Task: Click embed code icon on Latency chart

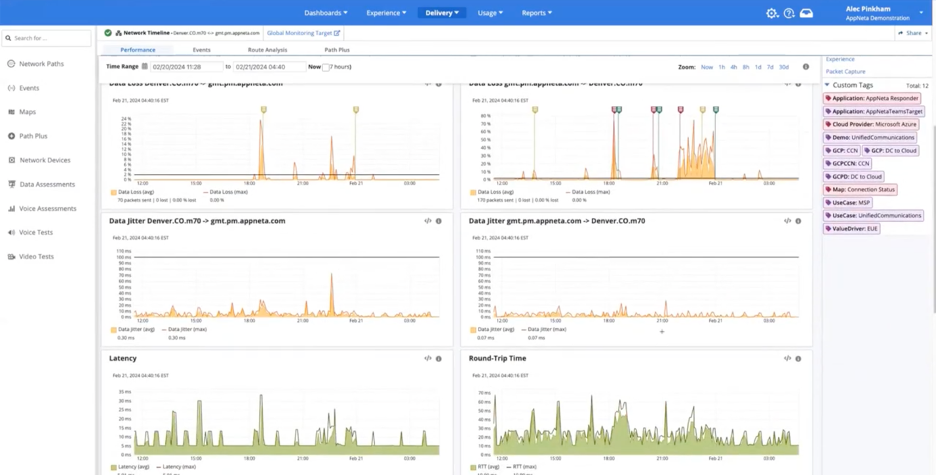Action: pos(427,359)
